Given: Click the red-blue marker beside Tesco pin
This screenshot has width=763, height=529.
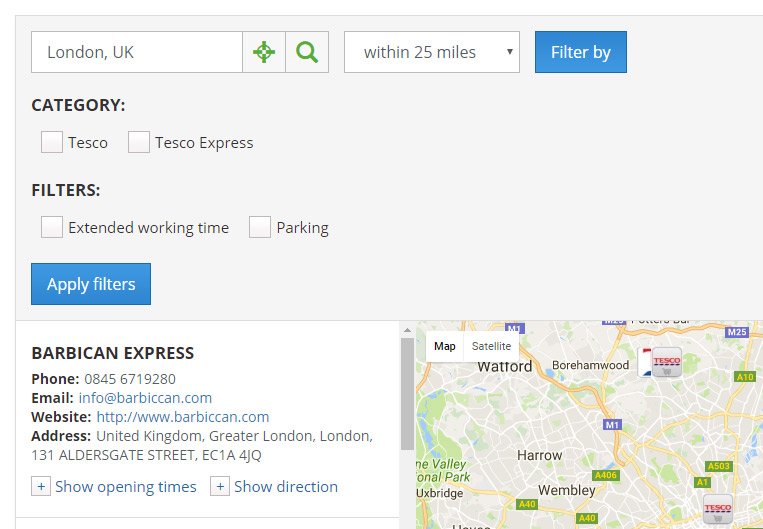Looking at the screenshot, I should [x=645, y=363].
